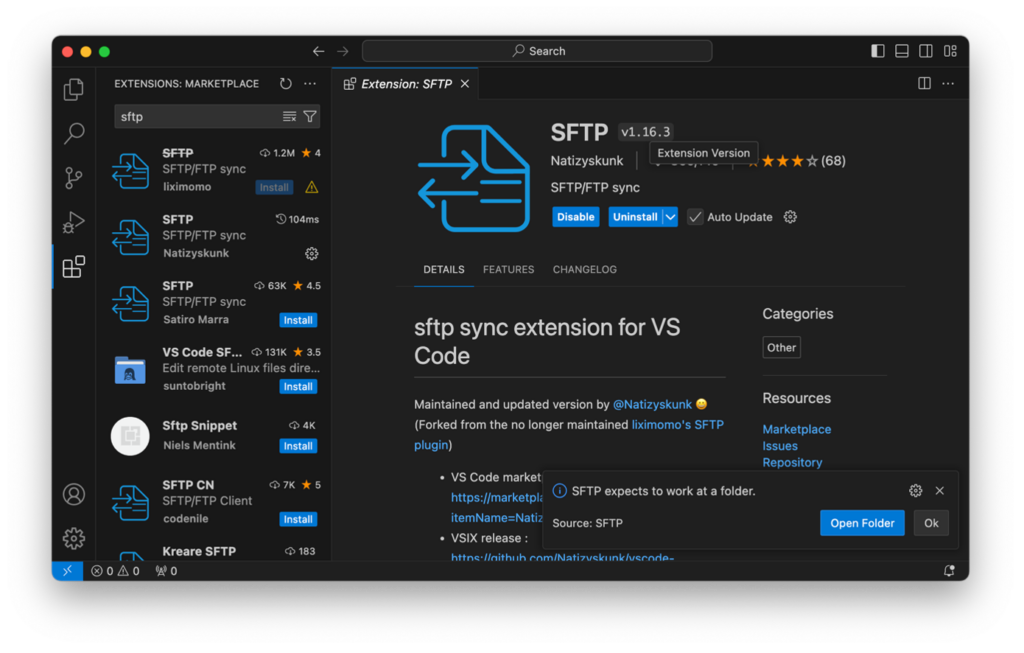Select the Extension: SFTP editor tab
The height and width of the screenshot is (653, 1024).
click(405, 84)
